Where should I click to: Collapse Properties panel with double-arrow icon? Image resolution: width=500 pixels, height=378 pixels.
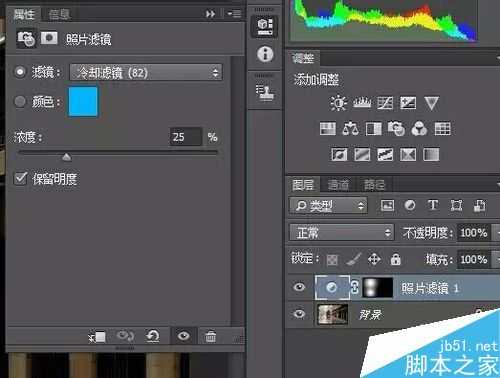click(210, 14)
